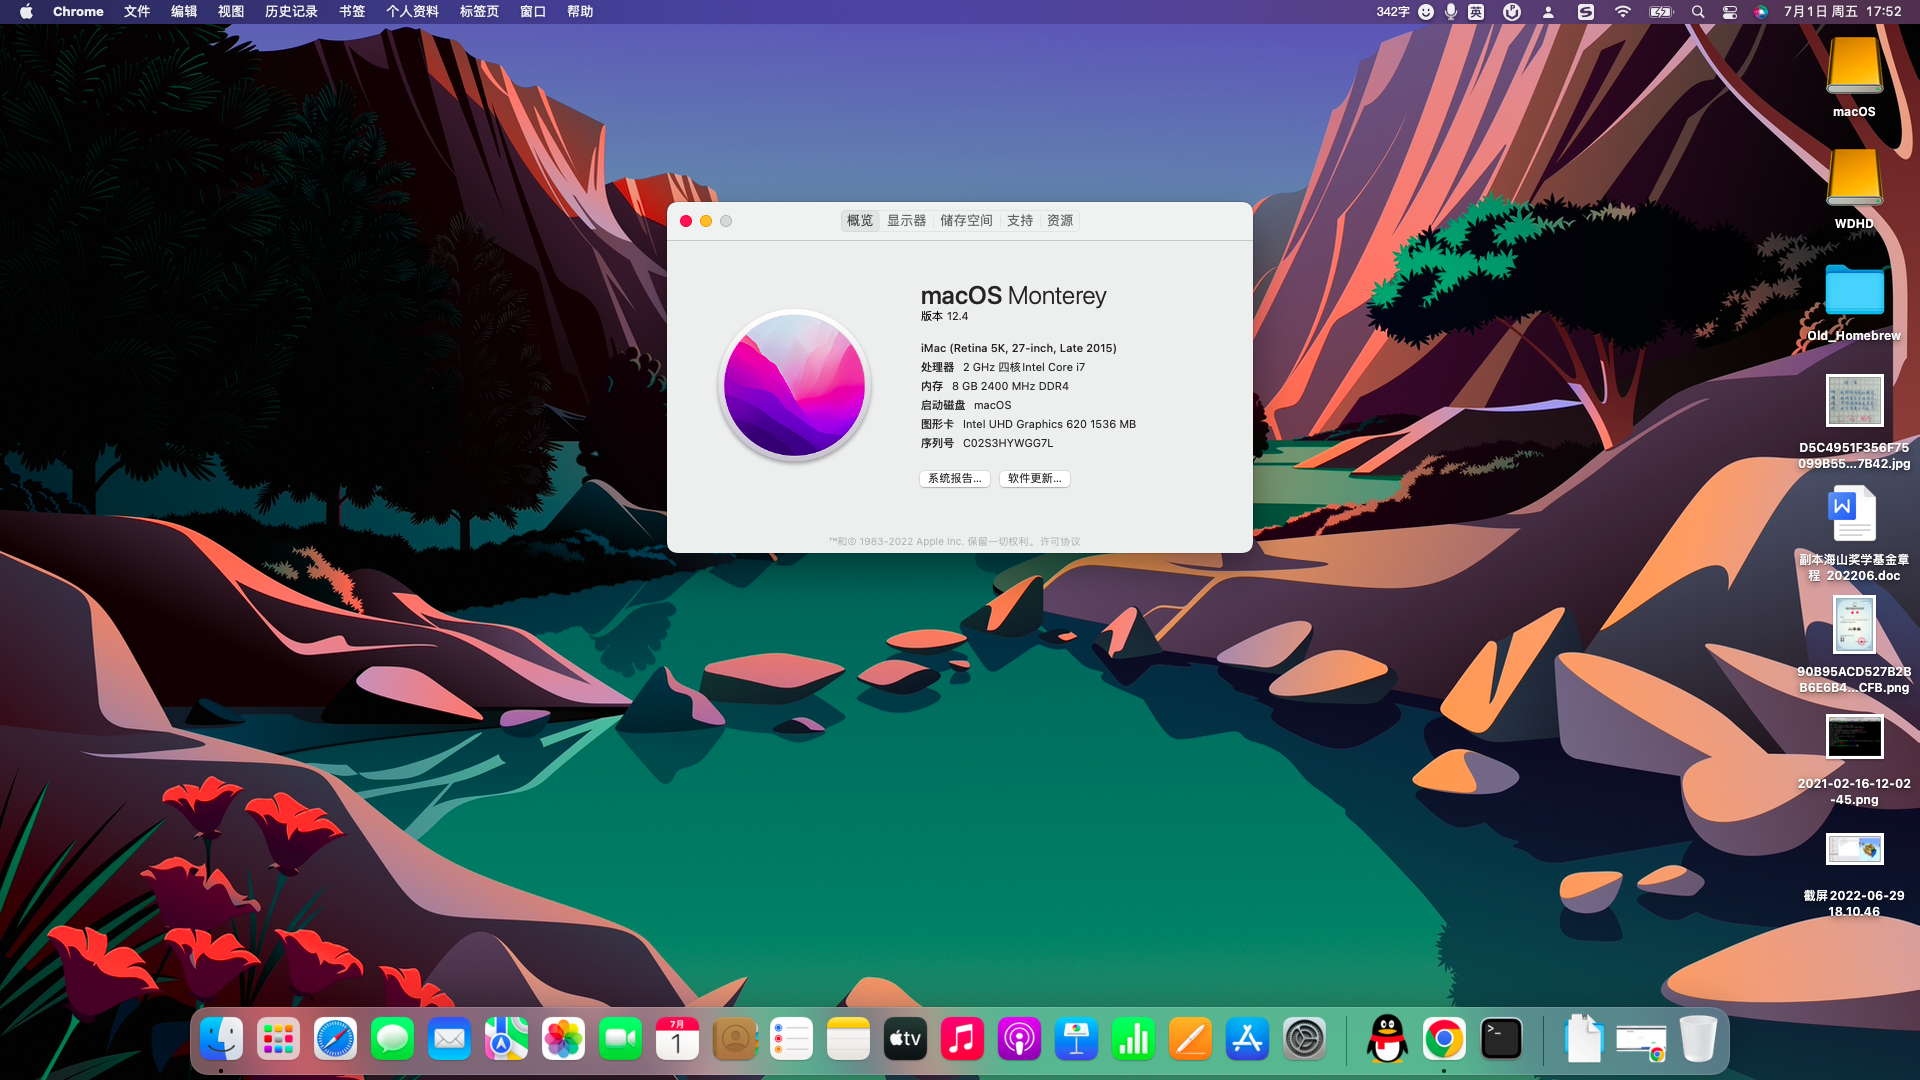The image size is (1920, 1080).
Task: Click the serial number C02S3HYWGG7L
Action: click(x=1008, y=444)
